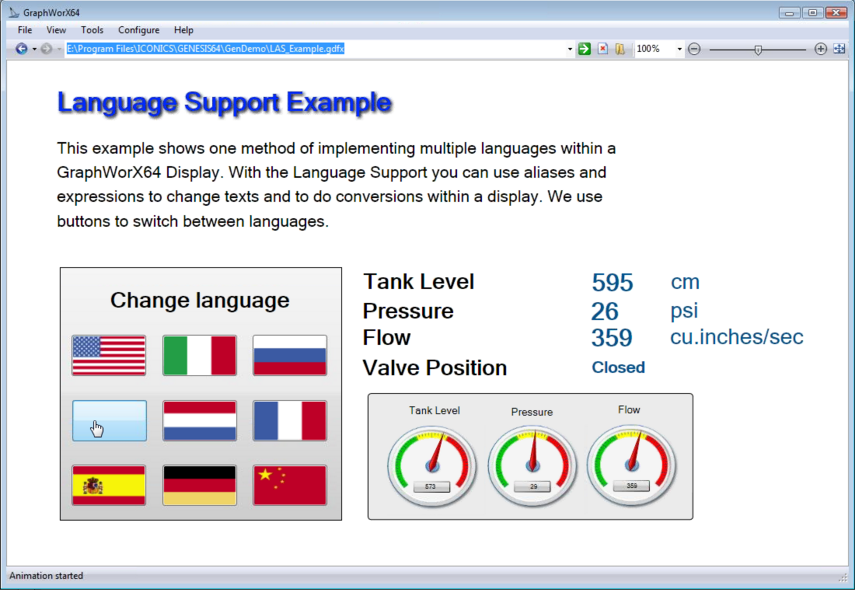Open the Tools menu
Screen dimensions: 855x590
click(x=92, y=30)
